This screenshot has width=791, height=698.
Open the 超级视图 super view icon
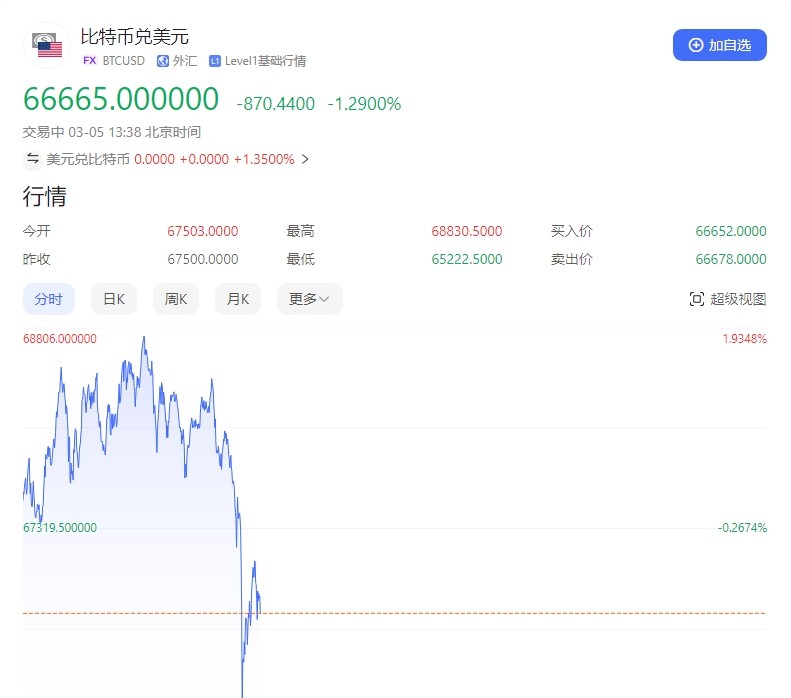click(697, 299)
